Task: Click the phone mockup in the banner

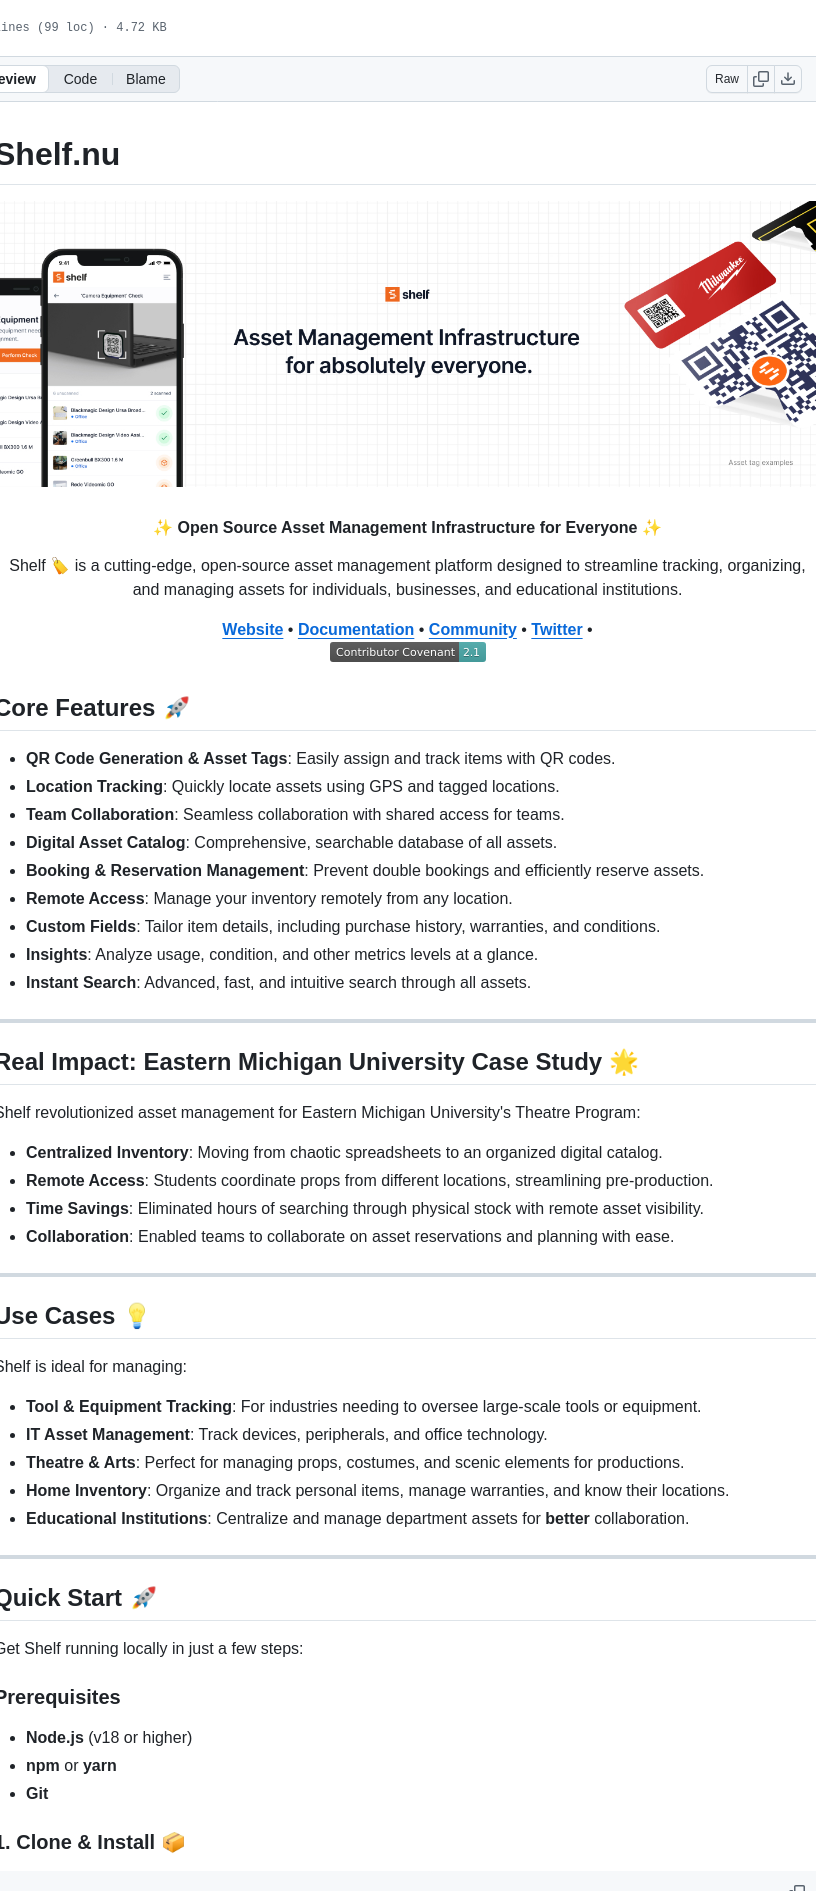Action: (112, 370)
